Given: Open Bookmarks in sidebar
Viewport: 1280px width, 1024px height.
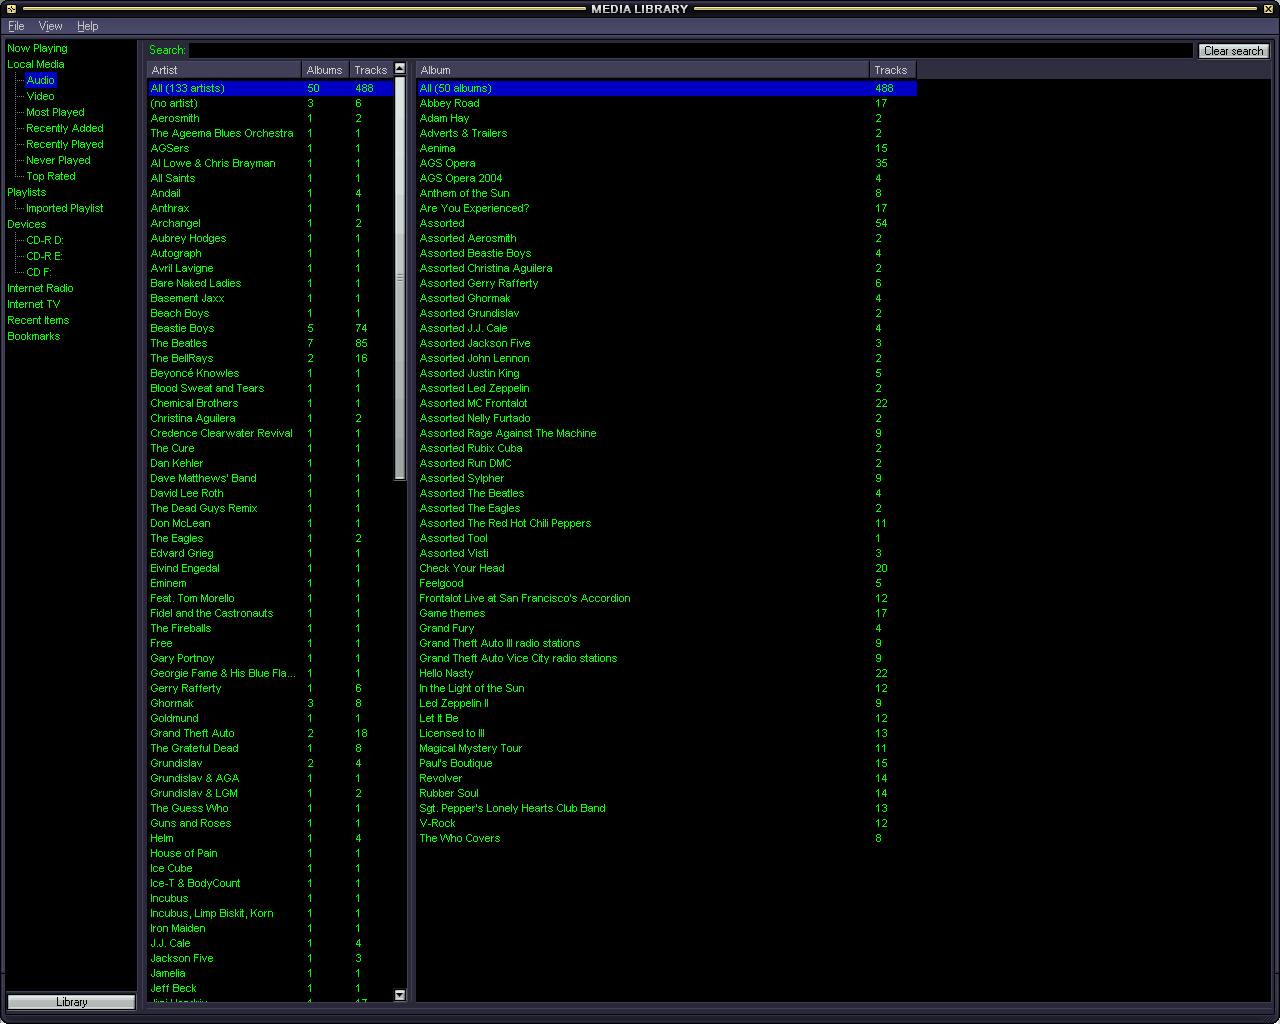Looking at the screenshot, I should (33, 336).
